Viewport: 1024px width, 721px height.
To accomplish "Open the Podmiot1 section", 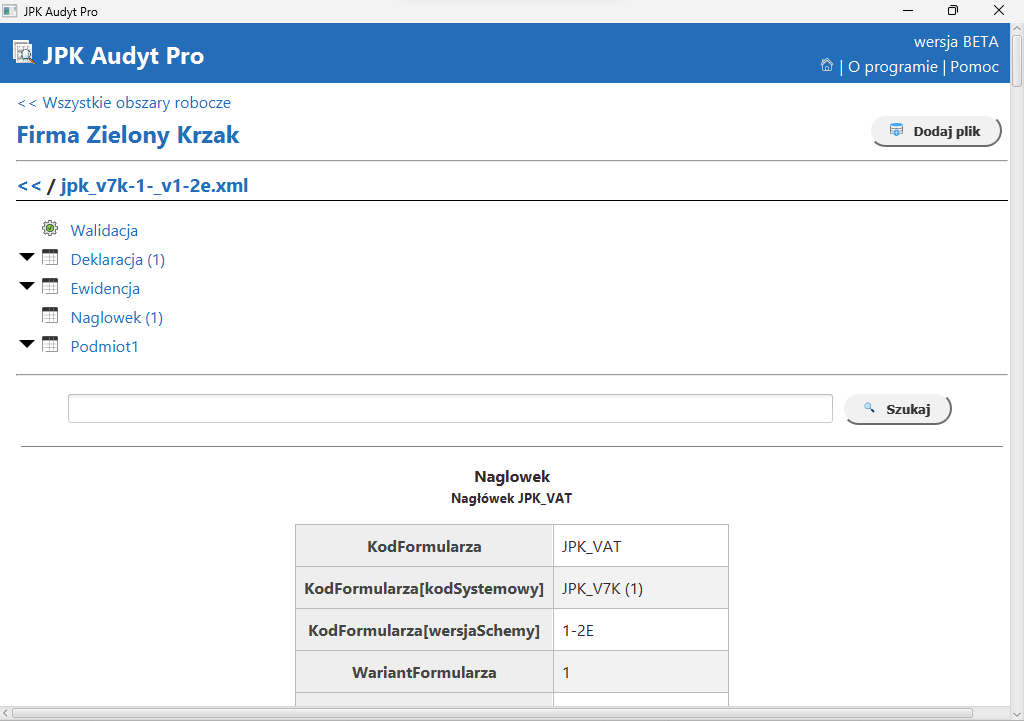I will click(104, 347).
